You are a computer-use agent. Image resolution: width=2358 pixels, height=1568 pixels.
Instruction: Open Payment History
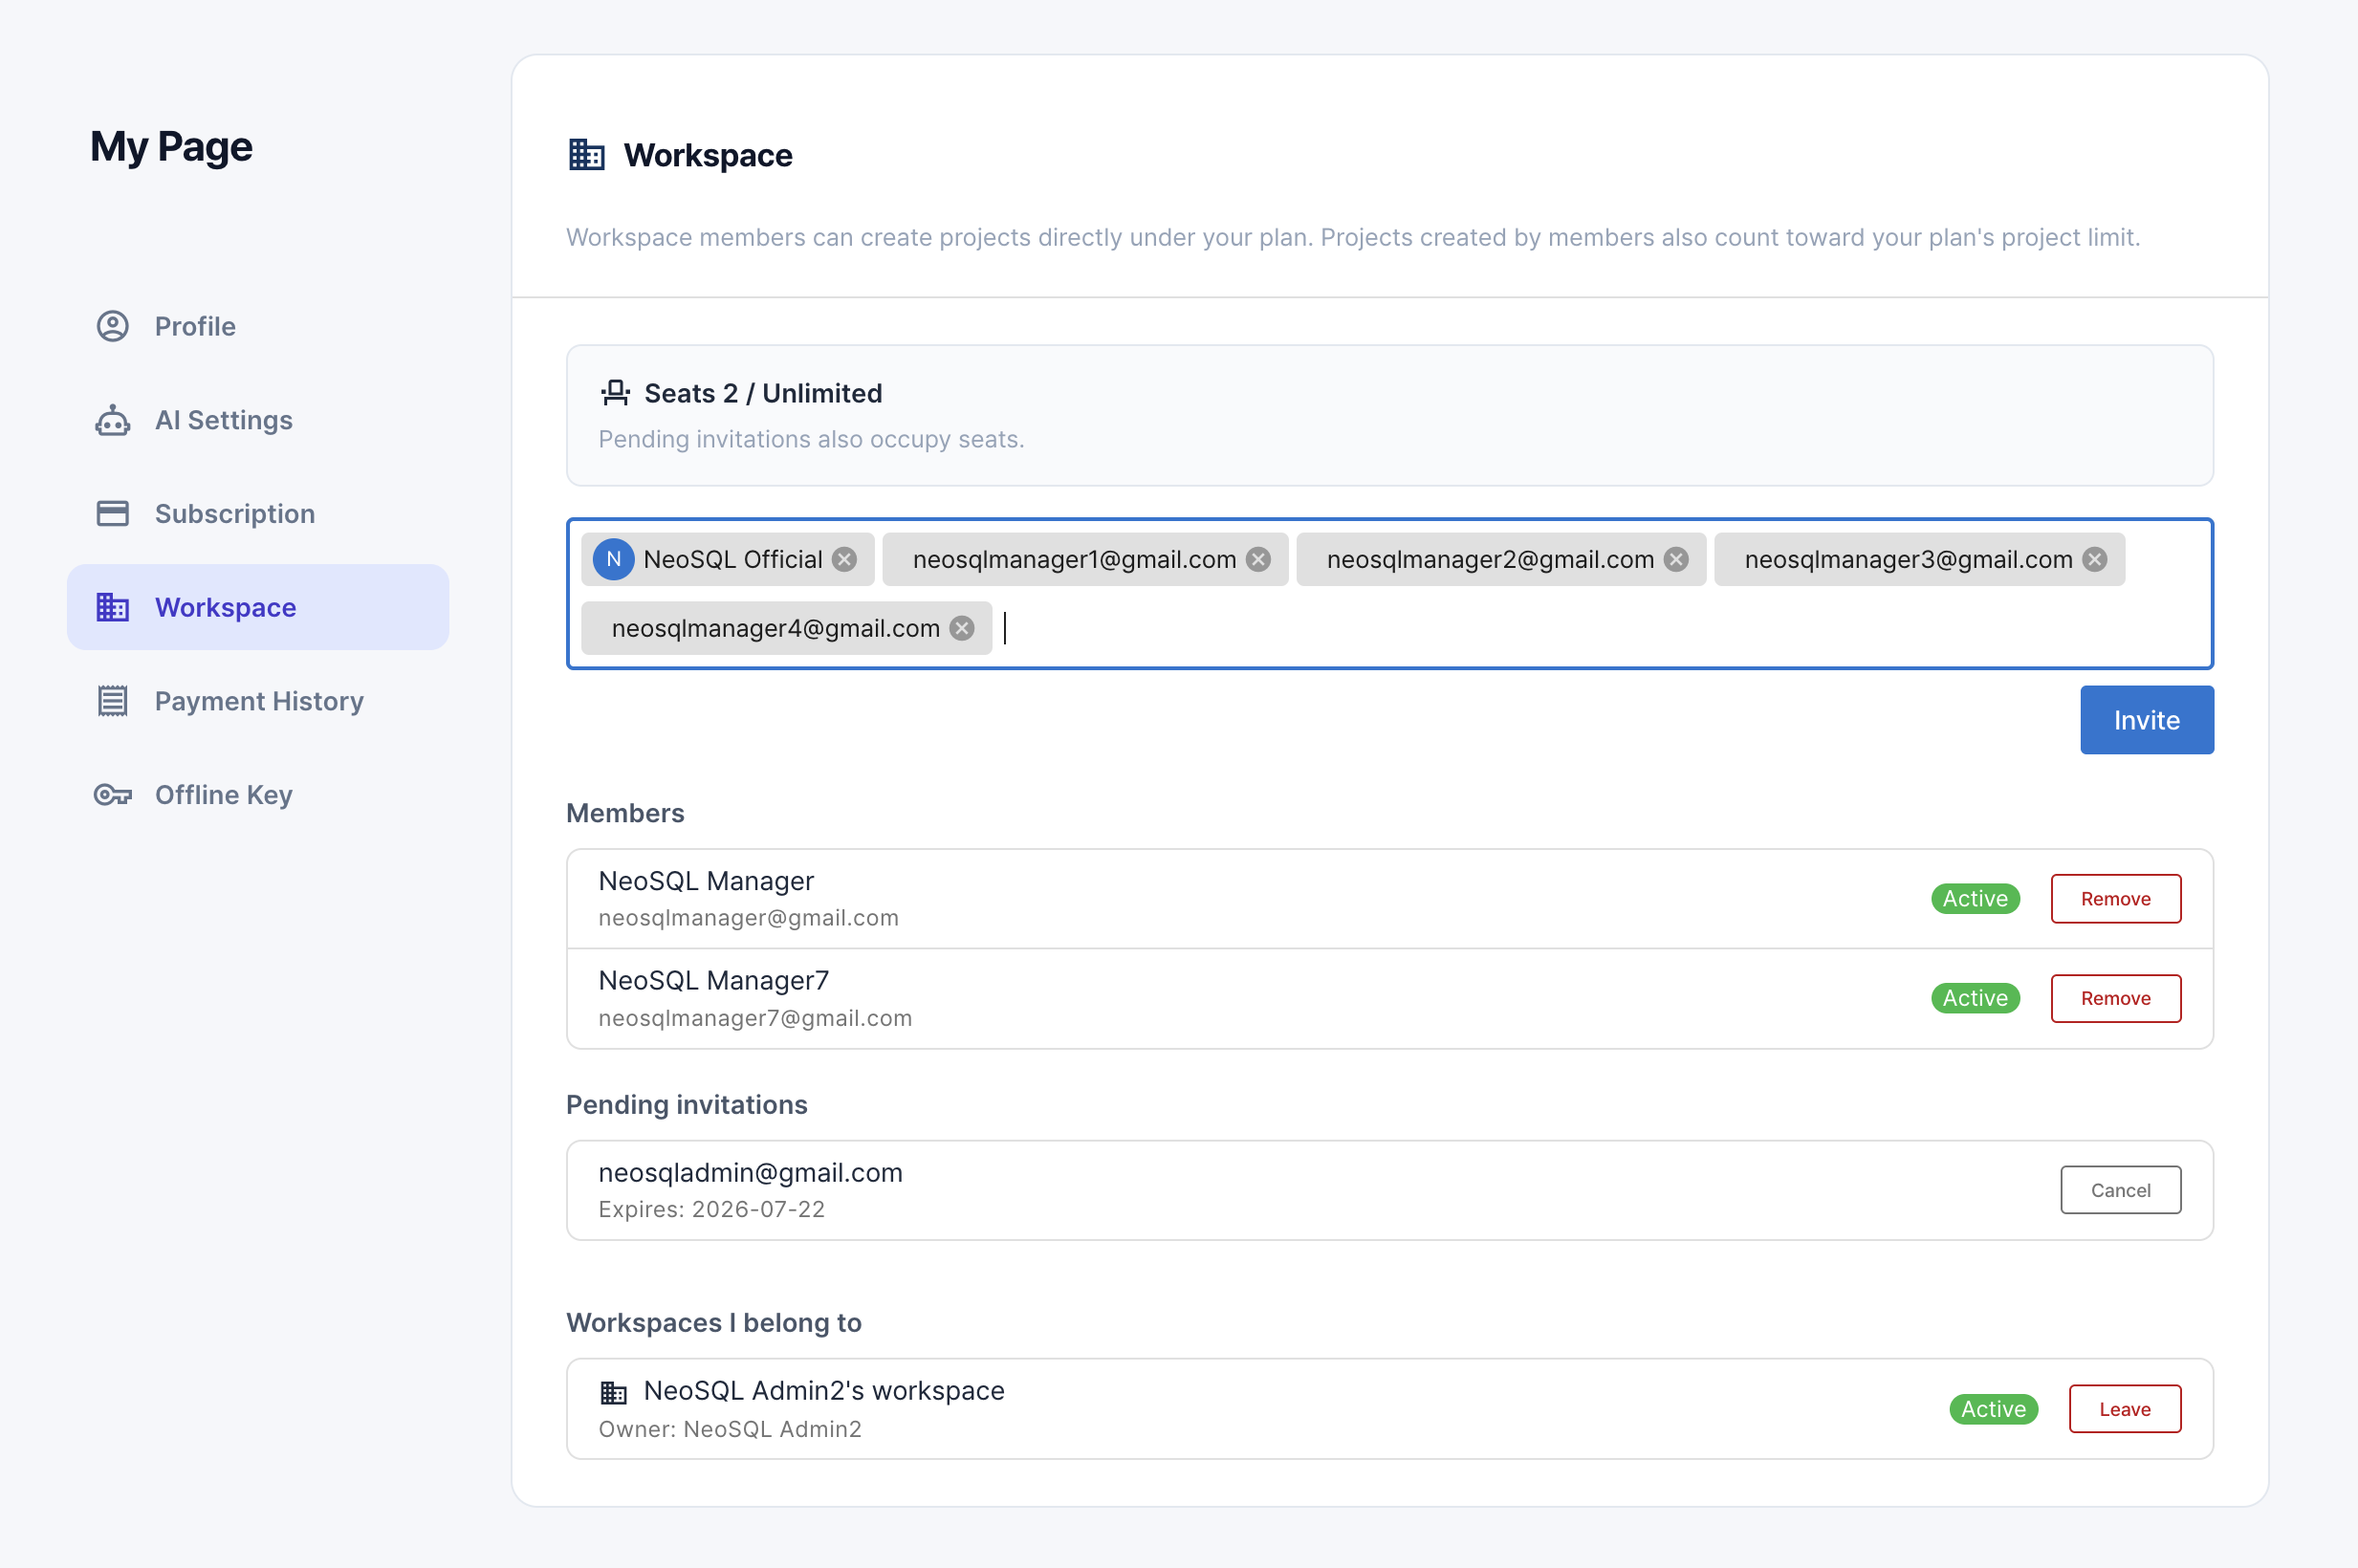pyautogui.click(x=258, y=701)
